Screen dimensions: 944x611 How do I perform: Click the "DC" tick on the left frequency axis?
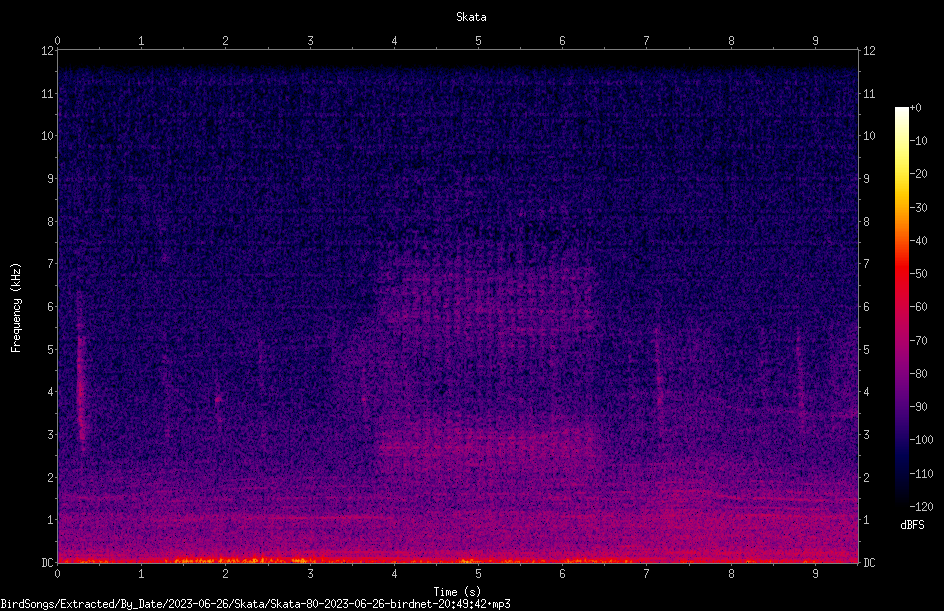pyautogui.click(x=47, y=563)
